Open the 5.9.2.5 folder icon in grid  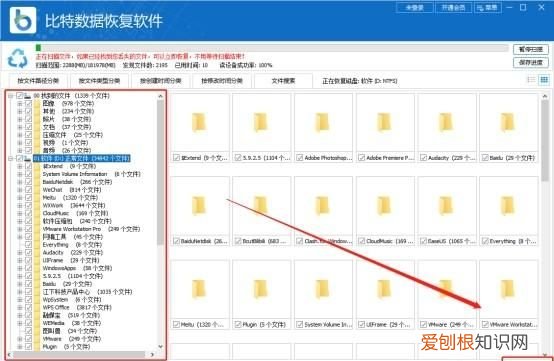(260, 122)
